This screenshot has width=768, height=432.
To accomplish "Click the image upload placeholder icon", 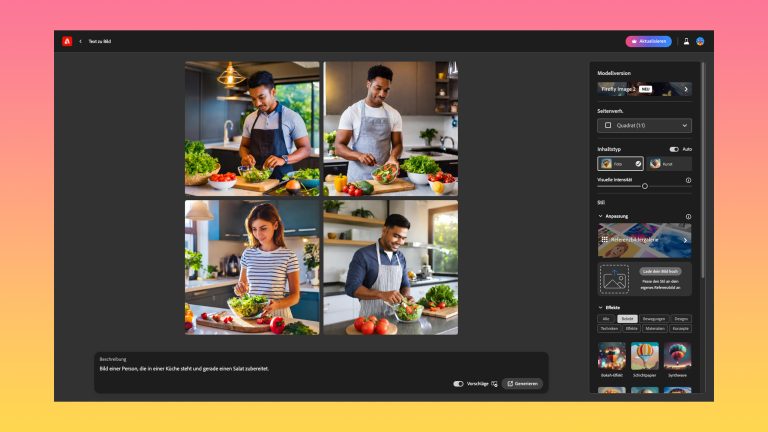I will click(x=613, y=280).
